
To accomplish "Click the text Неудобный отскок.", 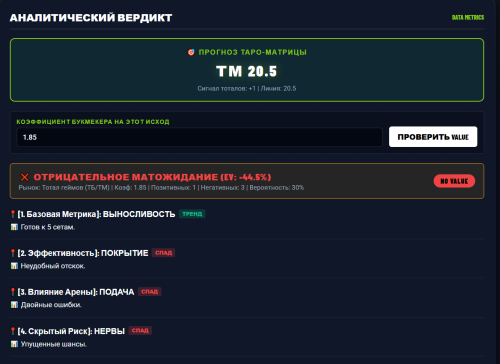I will click(x=53, y=266).
